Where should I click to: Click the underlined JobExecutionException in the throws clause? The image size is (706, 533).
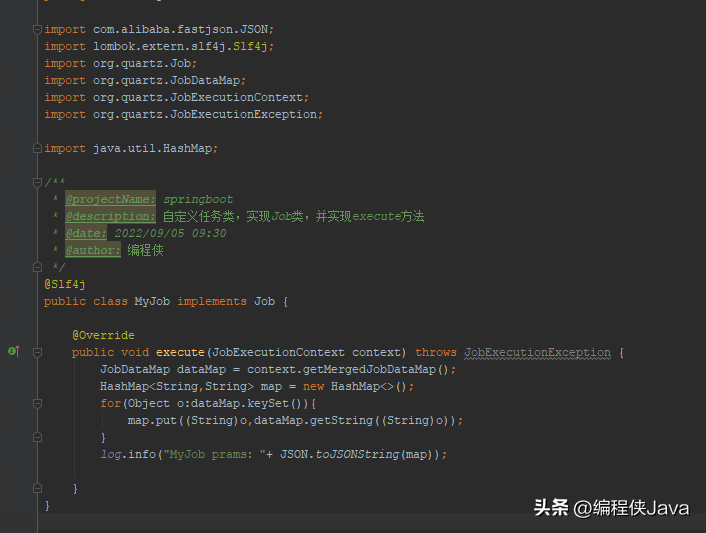click(x=537, y=352)
